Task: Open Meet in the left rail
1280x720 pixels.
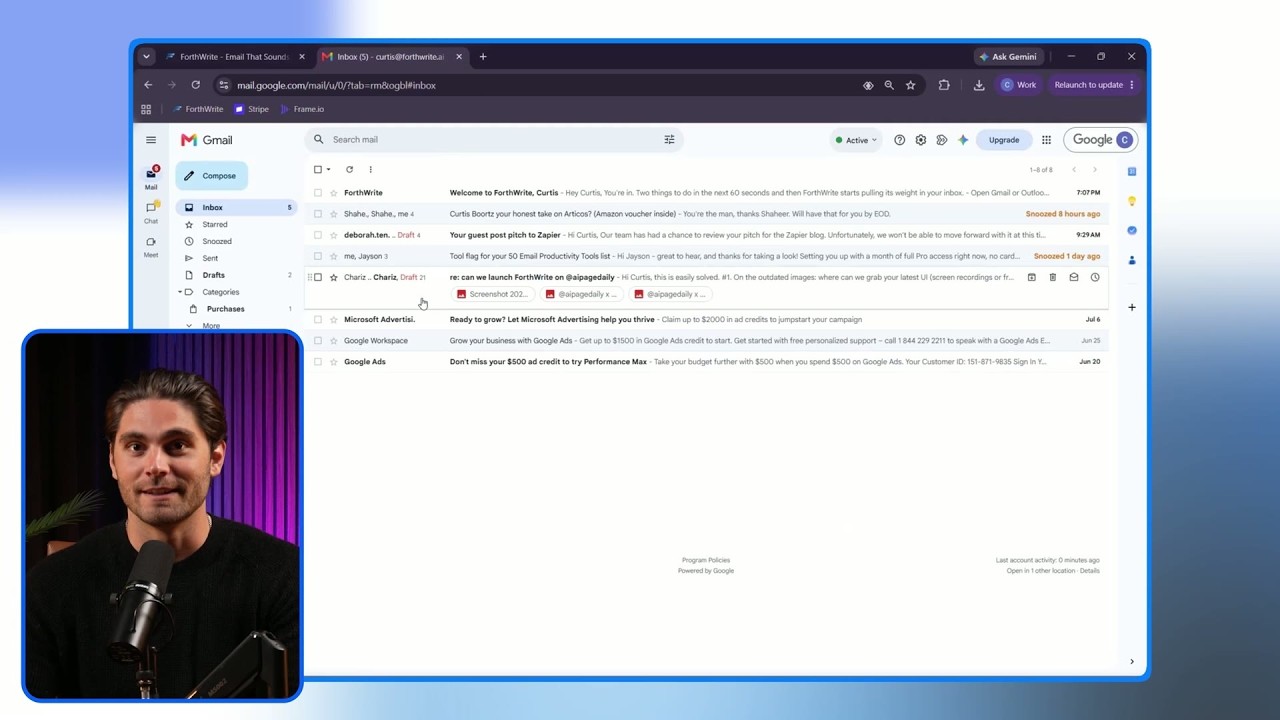Action: (x=151, y=246)
